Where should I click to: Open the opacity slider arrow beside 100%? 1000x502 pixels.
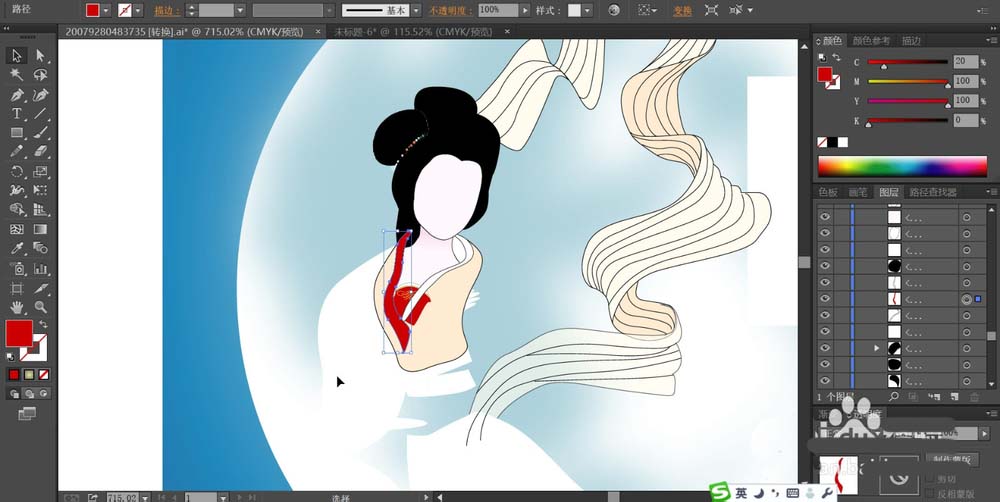click(x=525, y=10)
